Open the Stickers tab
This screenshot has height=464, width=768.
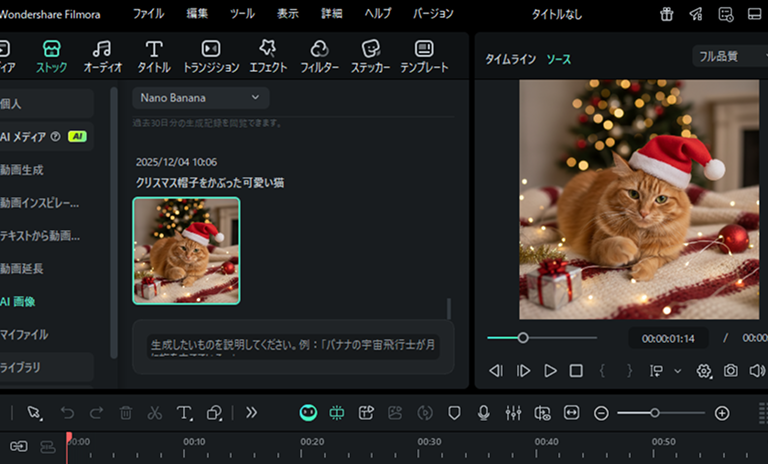(x=370, y=56)
